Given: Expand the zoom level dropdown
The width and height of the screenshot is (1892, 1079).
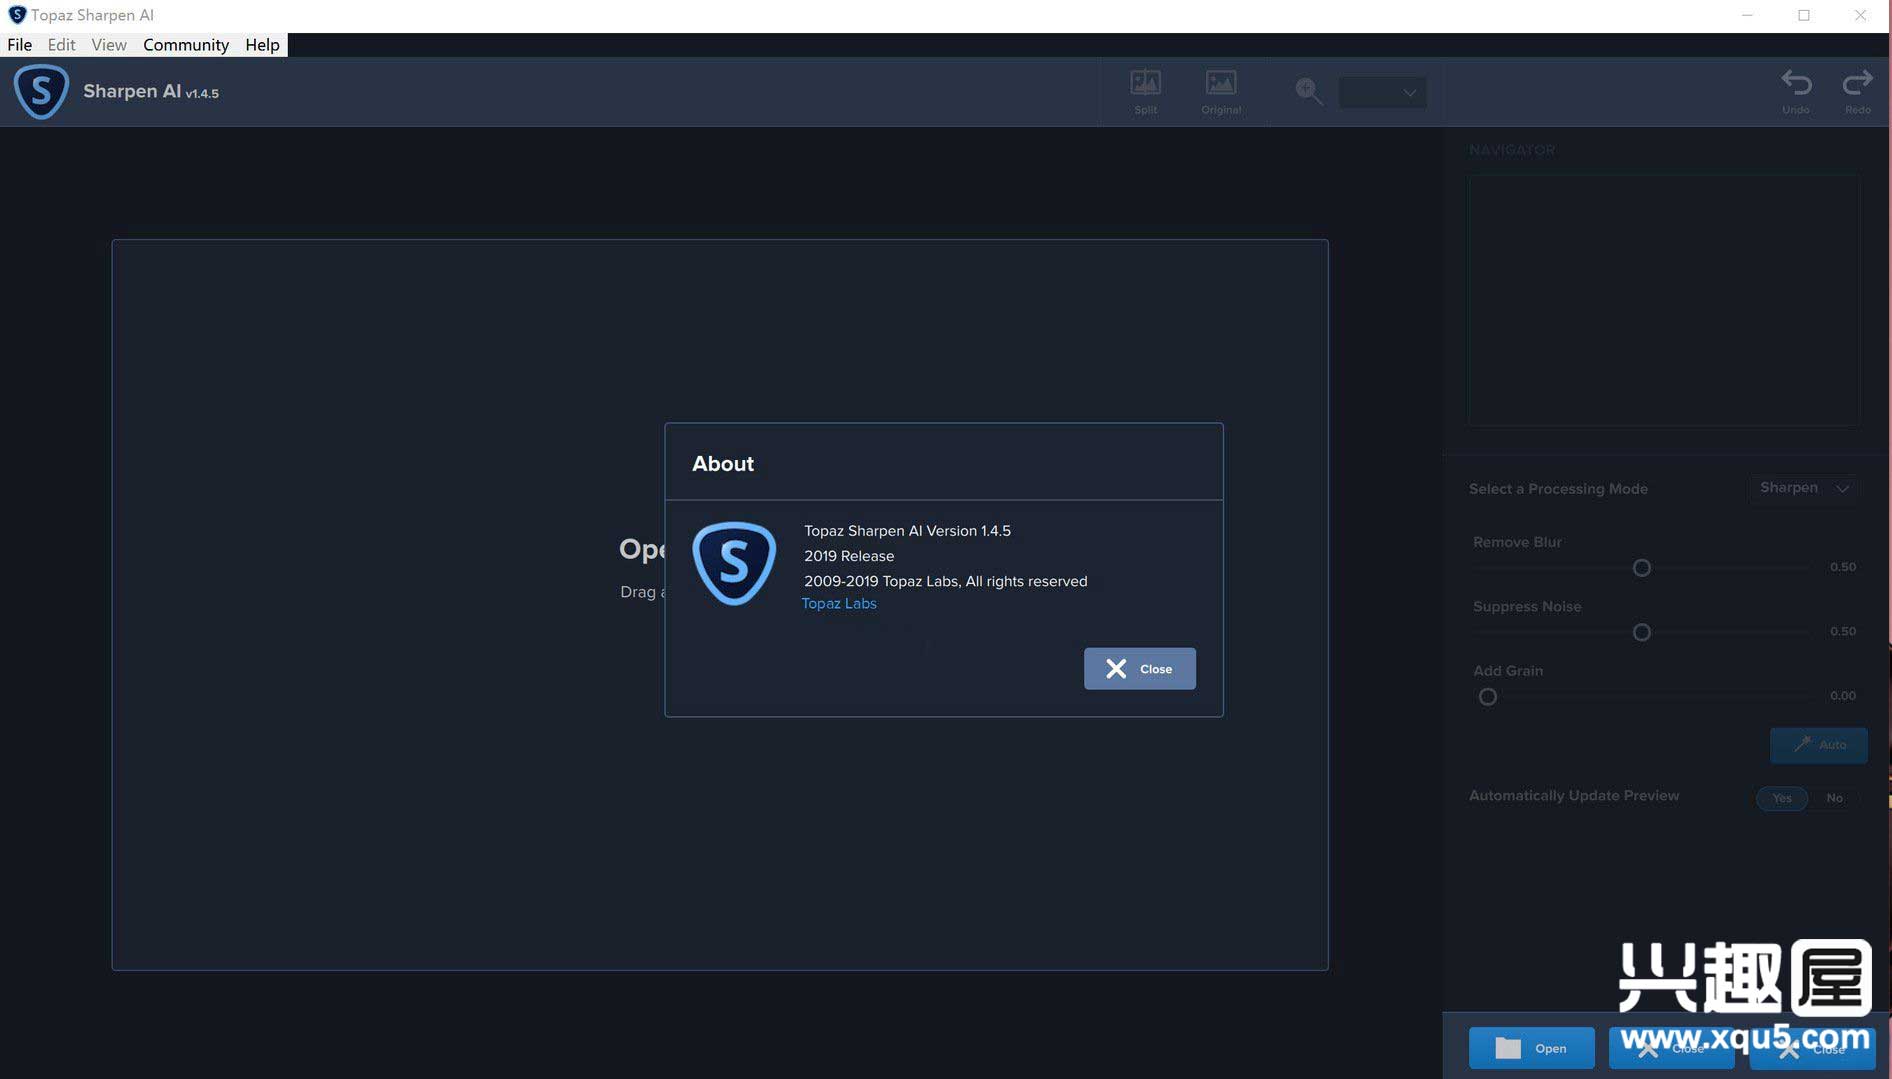Looking at the screenshot, I should tap(1383, 92).
